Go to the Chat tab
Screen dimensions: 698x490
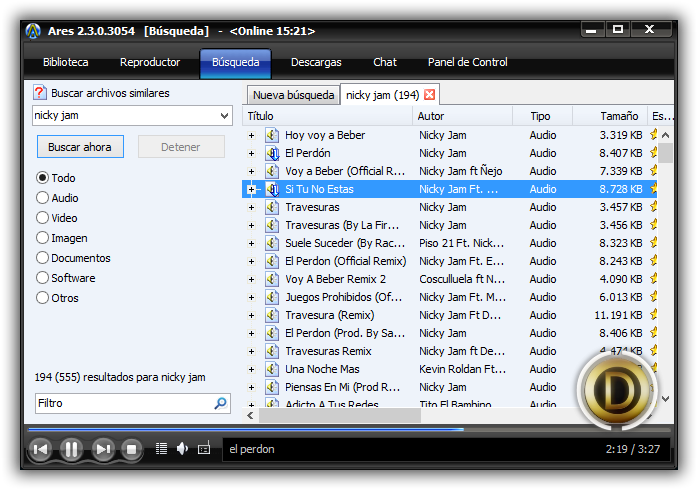coord(385,62)
